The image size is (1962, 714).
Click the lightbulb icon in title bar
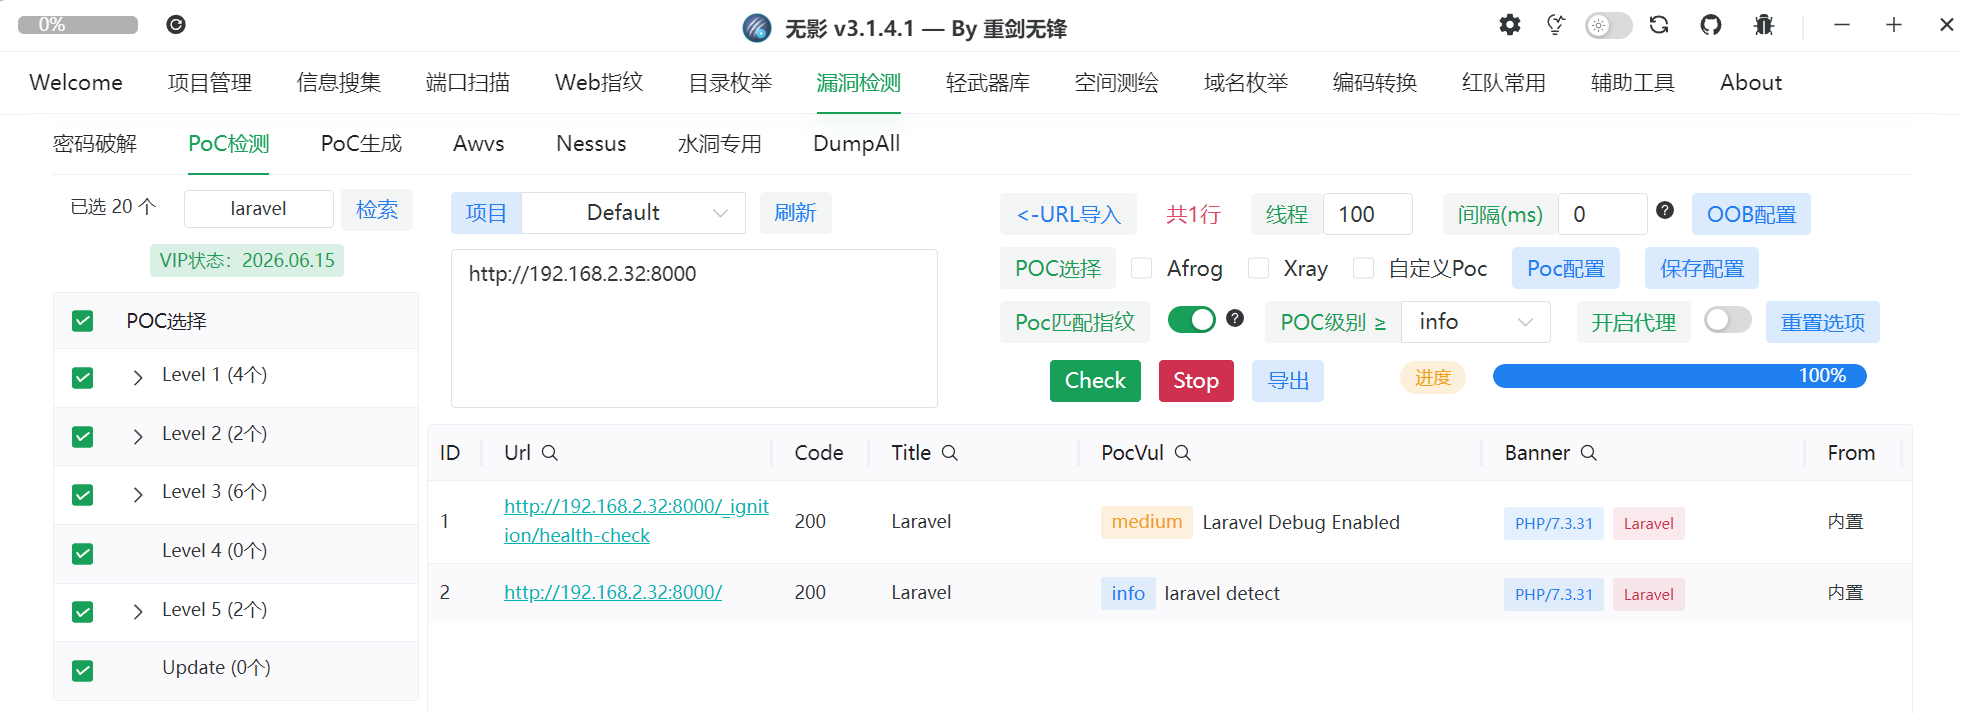[x=1556, y=25]
